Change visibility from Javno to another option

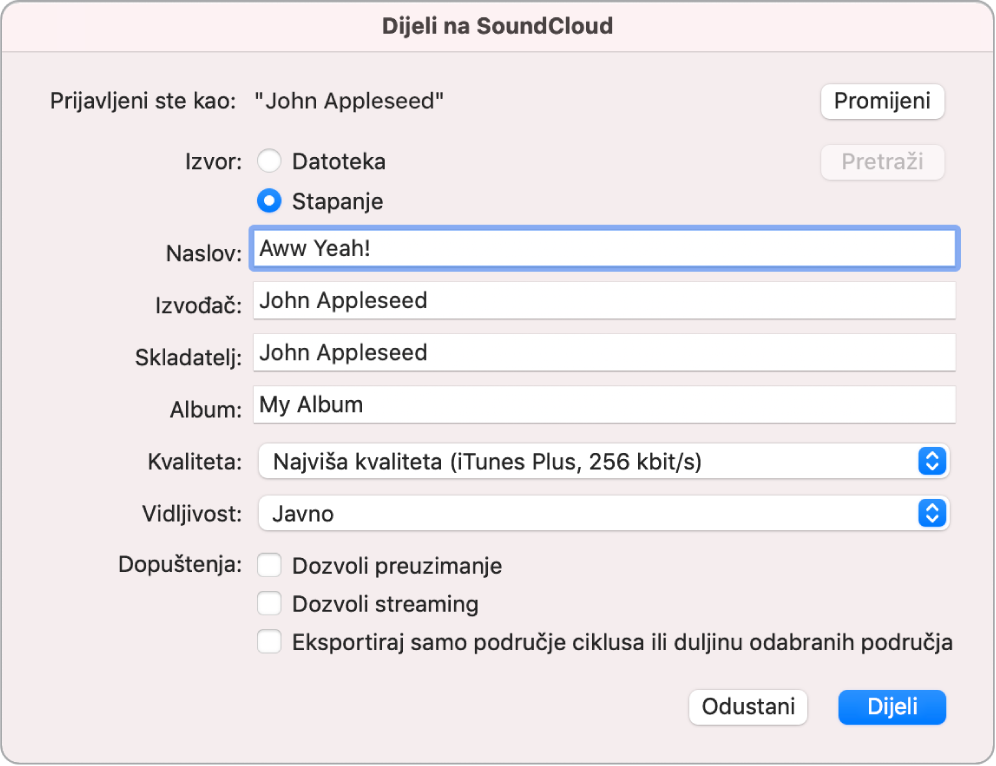click(x=600, y=513)
